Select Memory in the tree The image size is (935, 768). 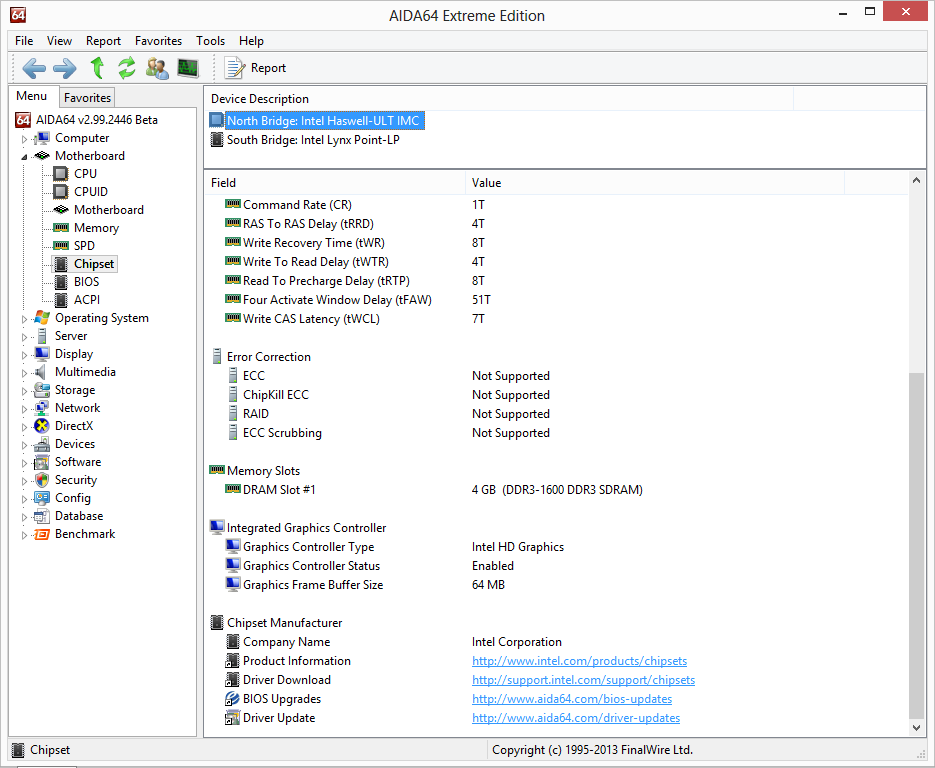click(96, 228)
